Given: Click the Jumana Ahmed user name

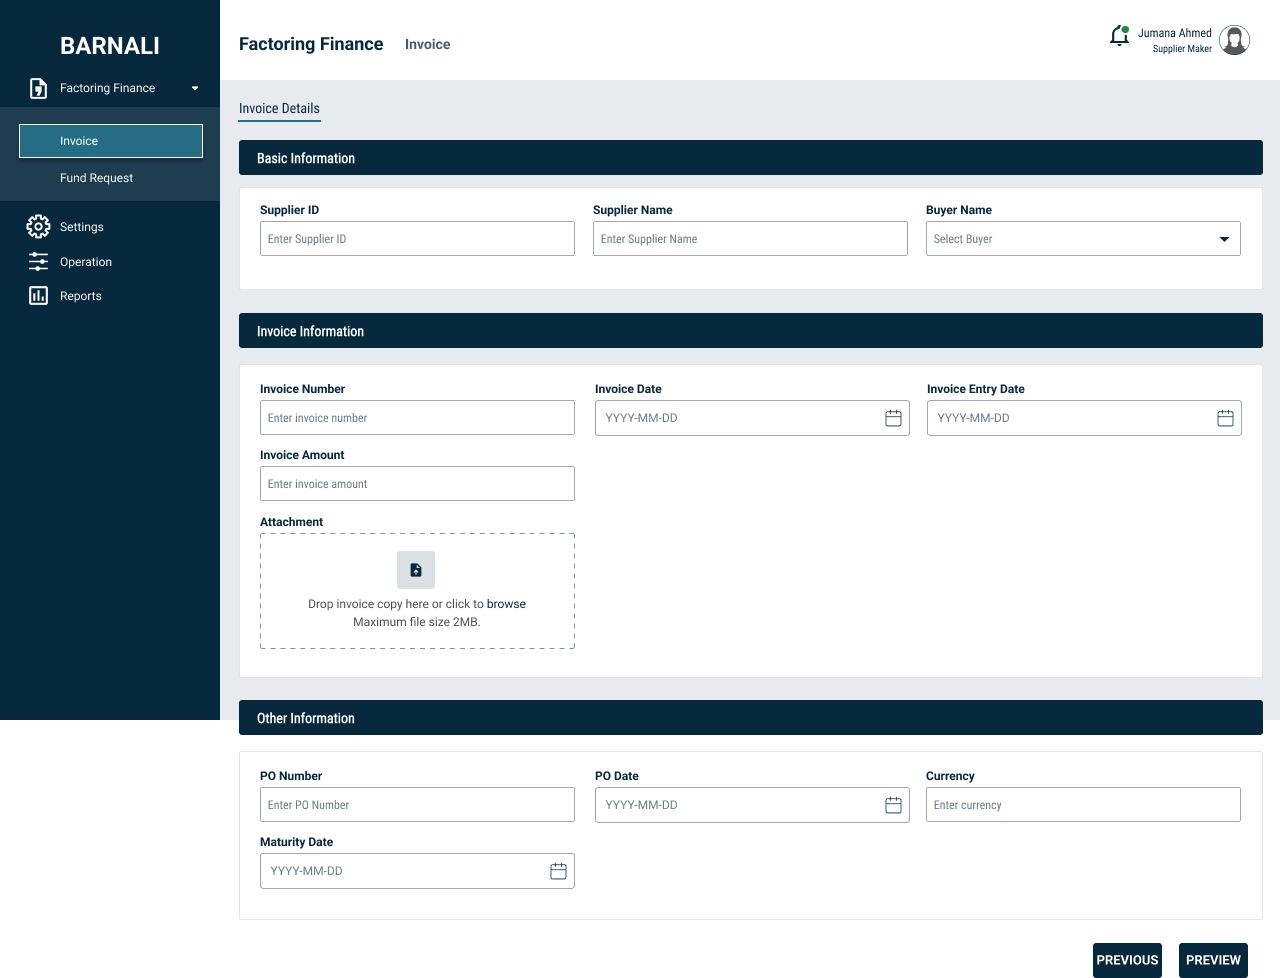Looking at the screenshot, I should click(x=1175, y=33).
